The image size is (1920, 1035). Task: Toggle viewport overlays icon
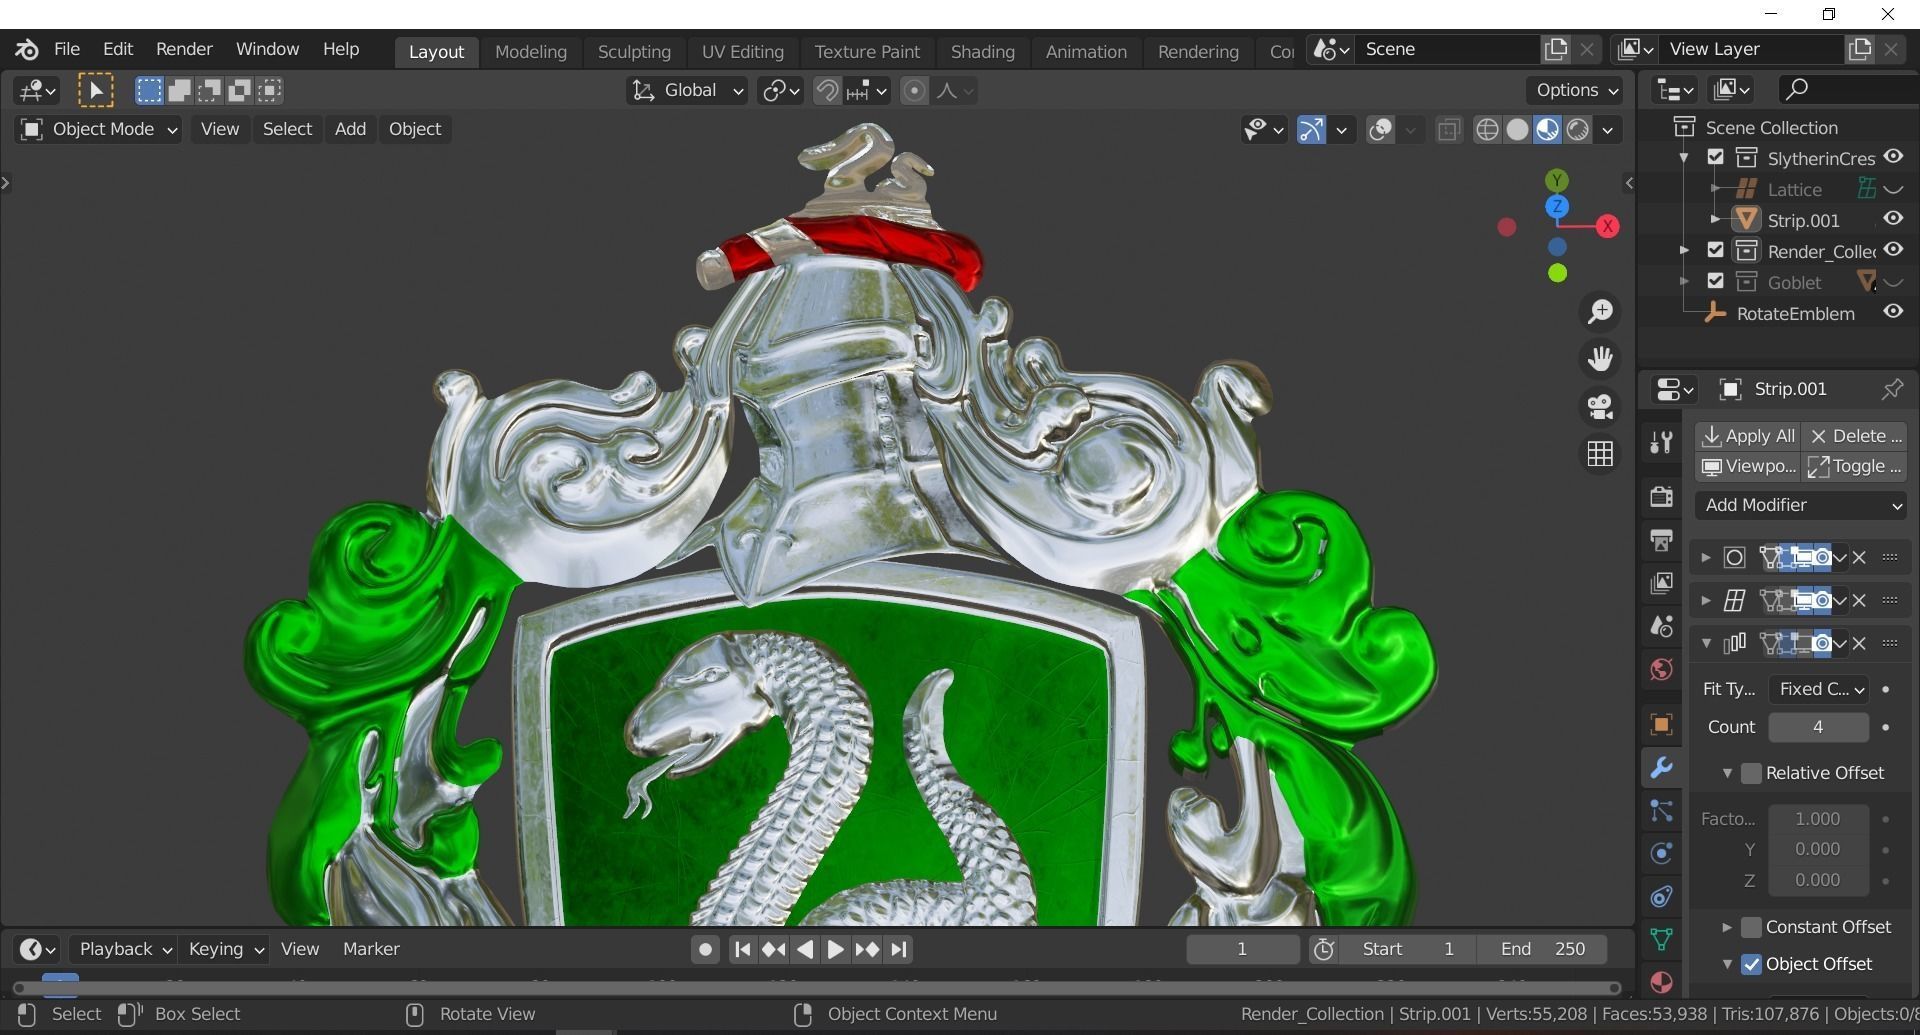click(1381, 130)
